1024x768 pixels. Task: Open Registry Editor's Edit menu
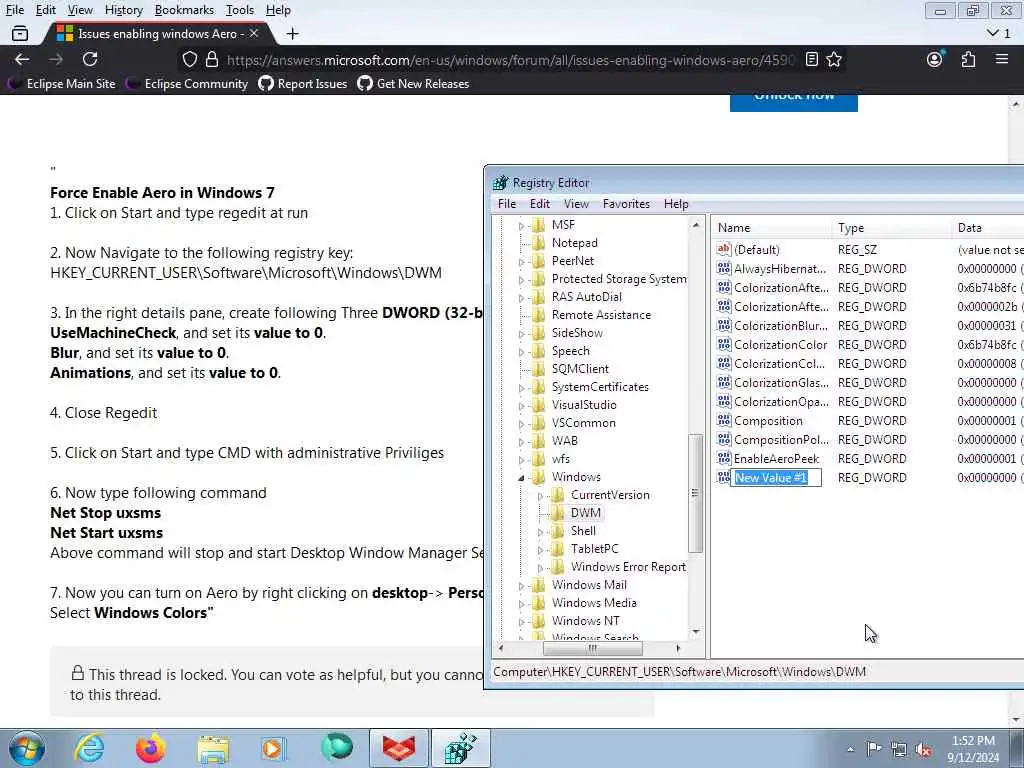(539, 204)
